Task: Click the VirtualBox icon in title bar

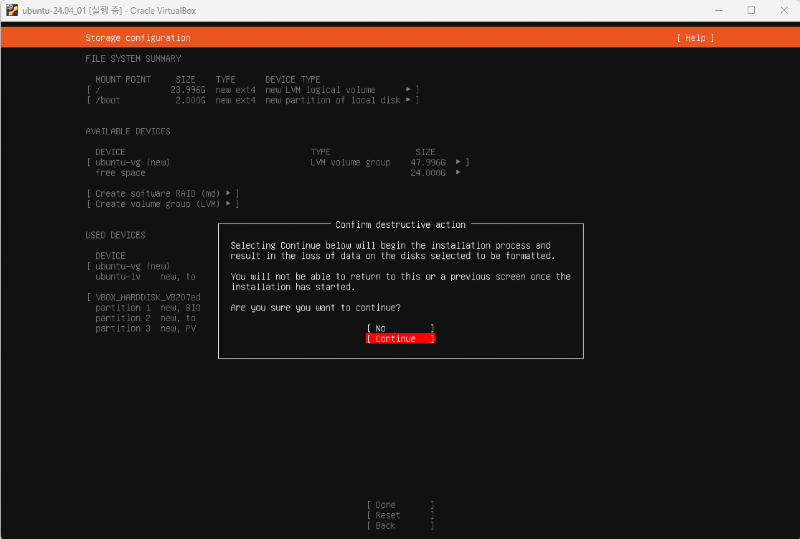Action: pos(11,10)
